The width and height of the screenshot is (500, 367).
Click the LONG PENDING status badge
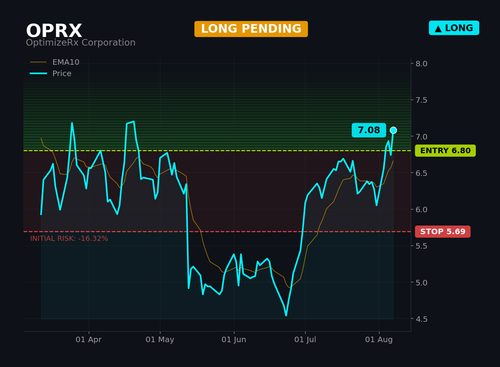coord(251,29)
